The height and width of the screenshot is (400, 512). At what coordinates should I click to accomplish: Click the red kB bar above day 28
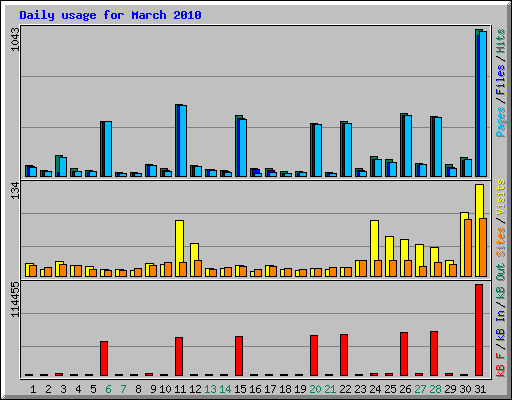(x=434, y=354)
